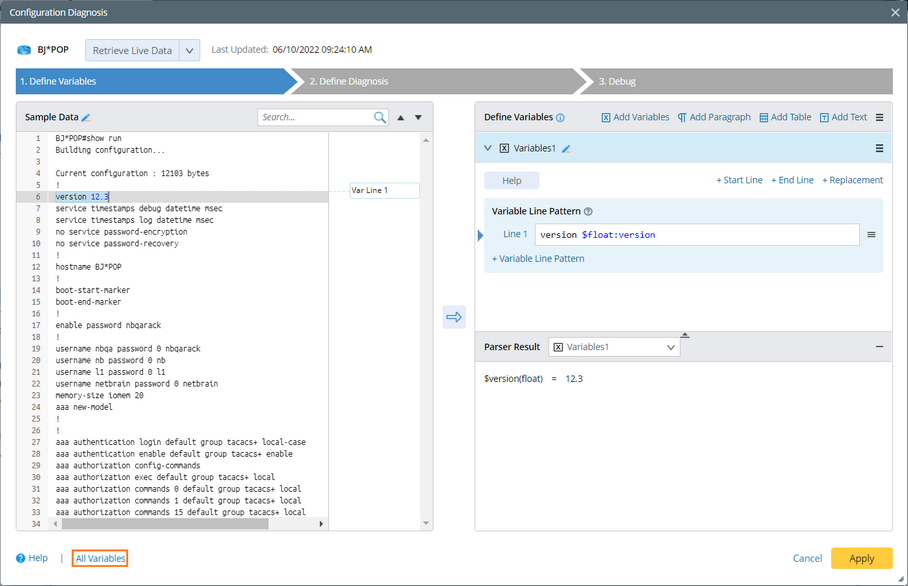Click the Line 1 pattern input field

click(x=697, y=235)
